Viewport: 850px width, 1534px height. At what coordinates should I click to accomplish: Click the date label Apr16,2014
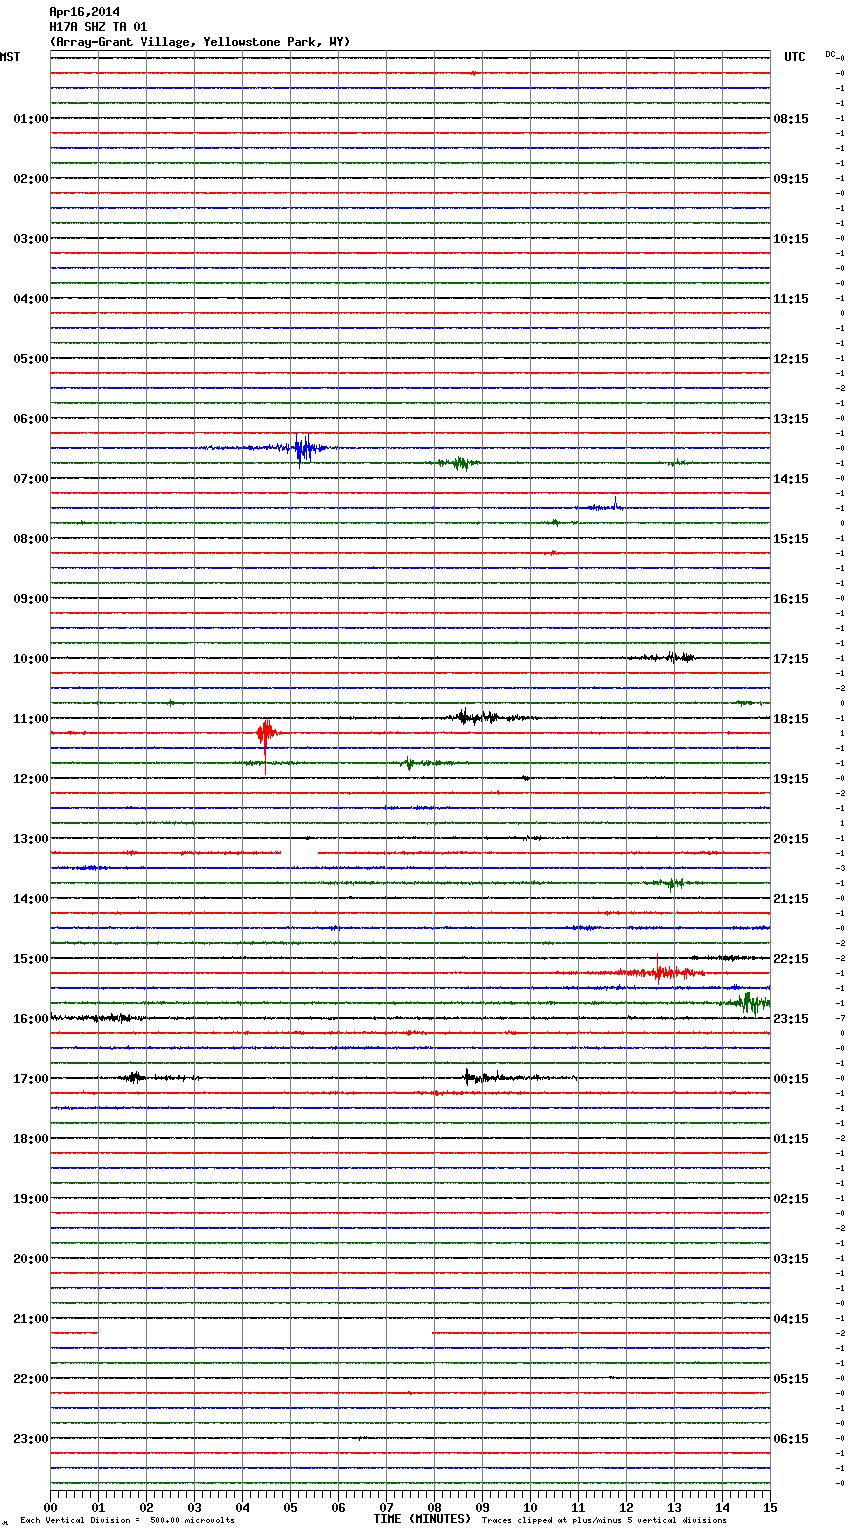point(84,12)
